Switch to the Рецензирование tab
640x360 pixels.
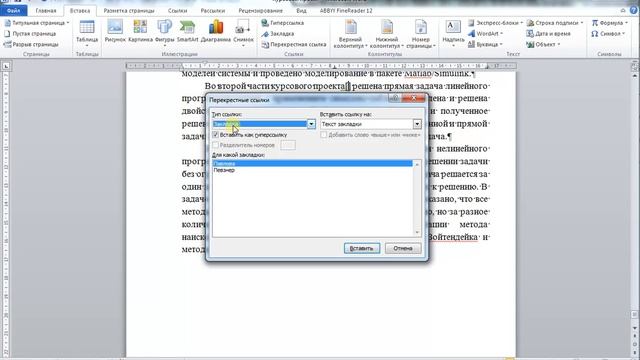tap(260, 11)
